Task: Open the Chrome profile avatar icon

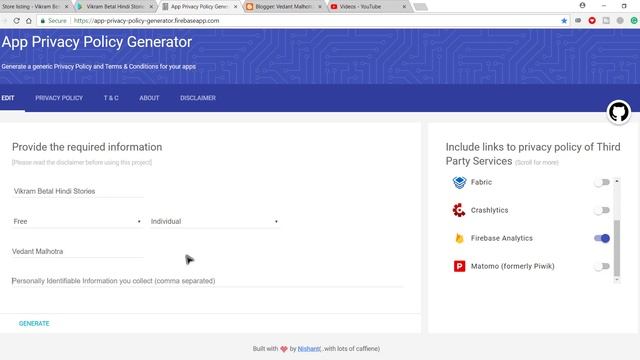Action: pyautogui.click(x=582, y=5)
